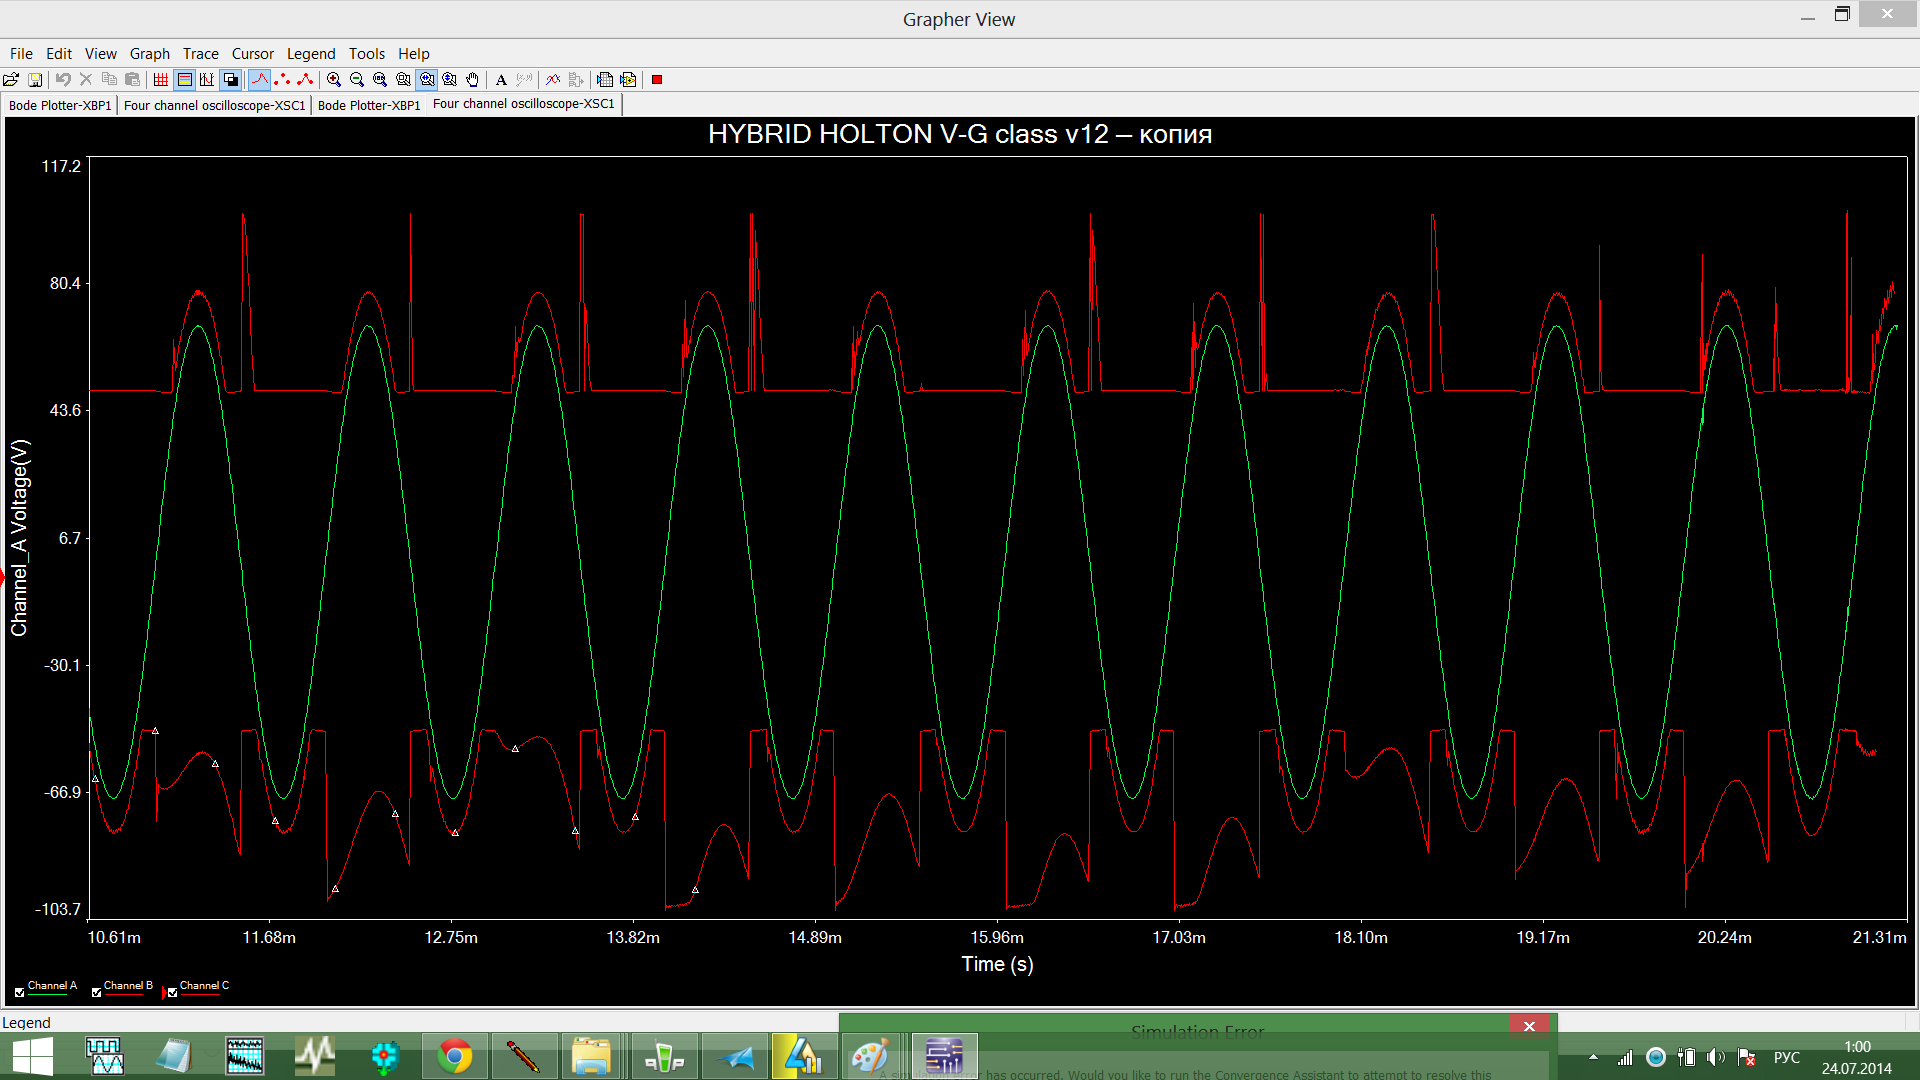Open Chrome from the taskbar
This screenshot has height=1080, width=1920.
pos(455,1056)
